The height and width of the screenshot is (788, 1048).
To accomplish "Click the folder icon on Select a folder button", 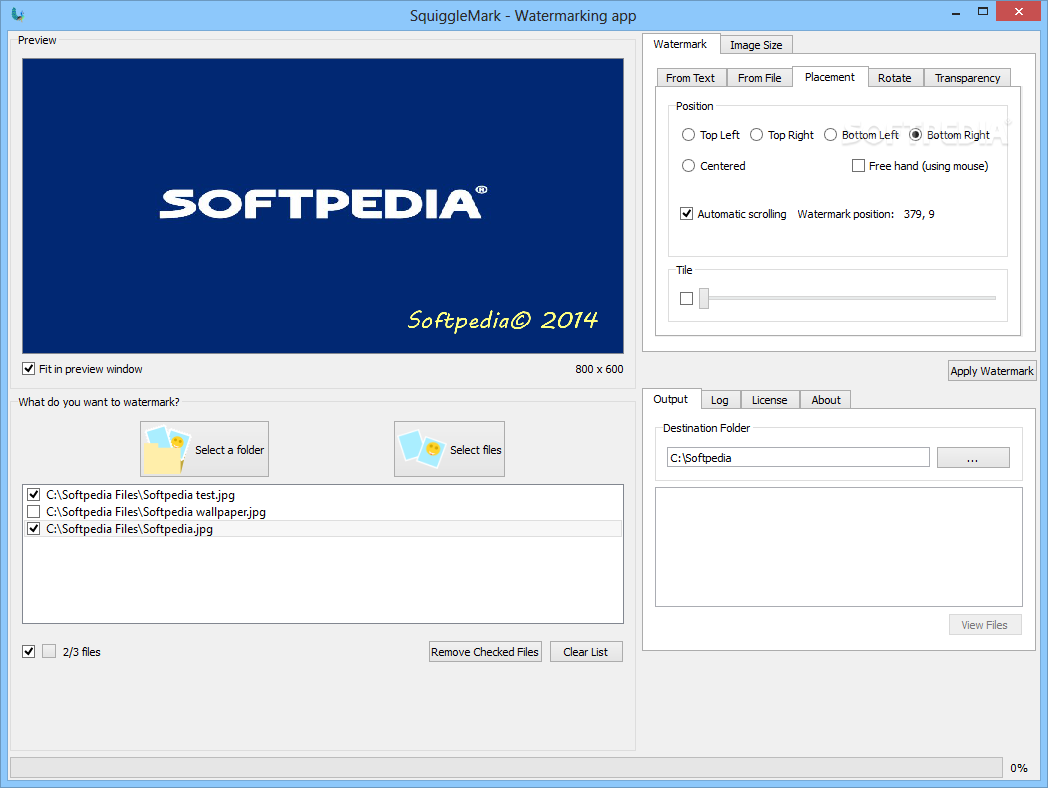I will point(167,450).
